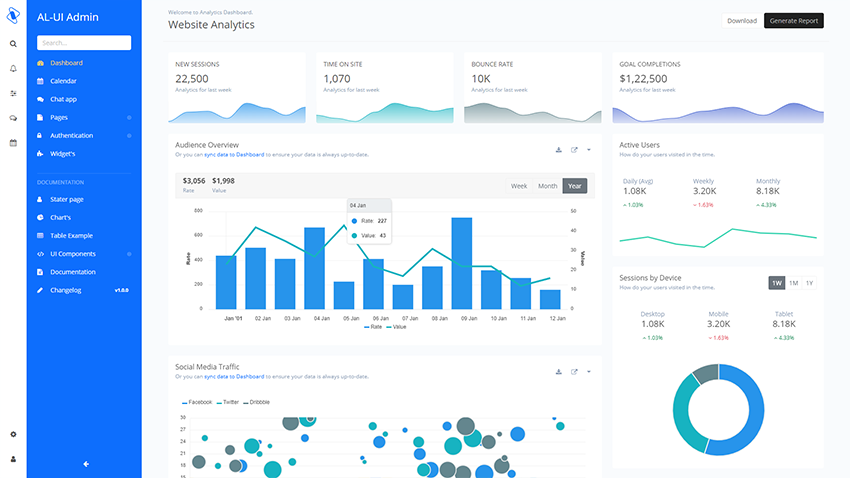Screen dimensions: 850x478
Task: Select Month range in Audience Overview
Action: [x=547, y=186]
